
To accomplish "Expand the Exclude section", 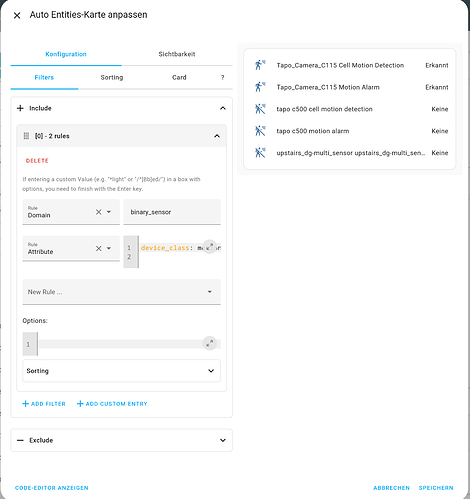I will [x=122, y=440].
